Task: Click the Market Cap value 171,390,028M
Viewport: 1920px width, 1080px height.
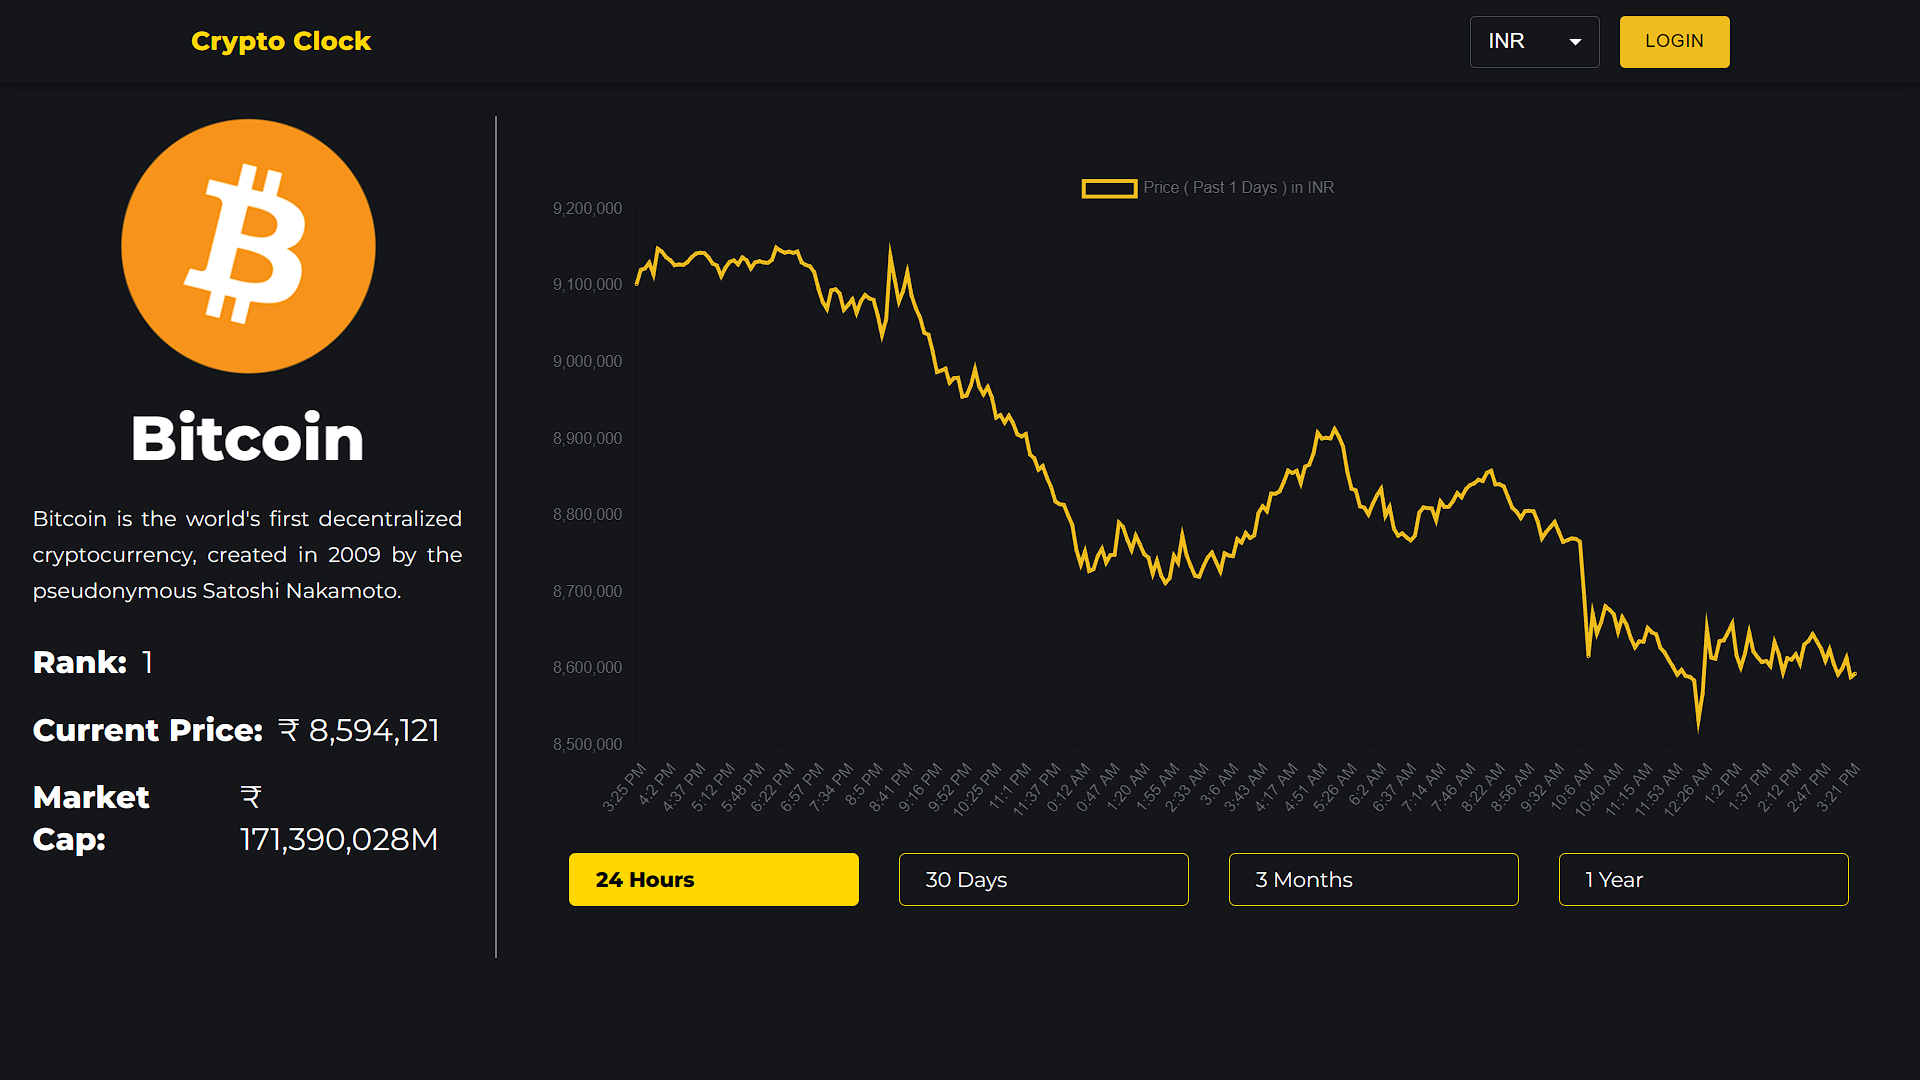Action: pos(339,839)
